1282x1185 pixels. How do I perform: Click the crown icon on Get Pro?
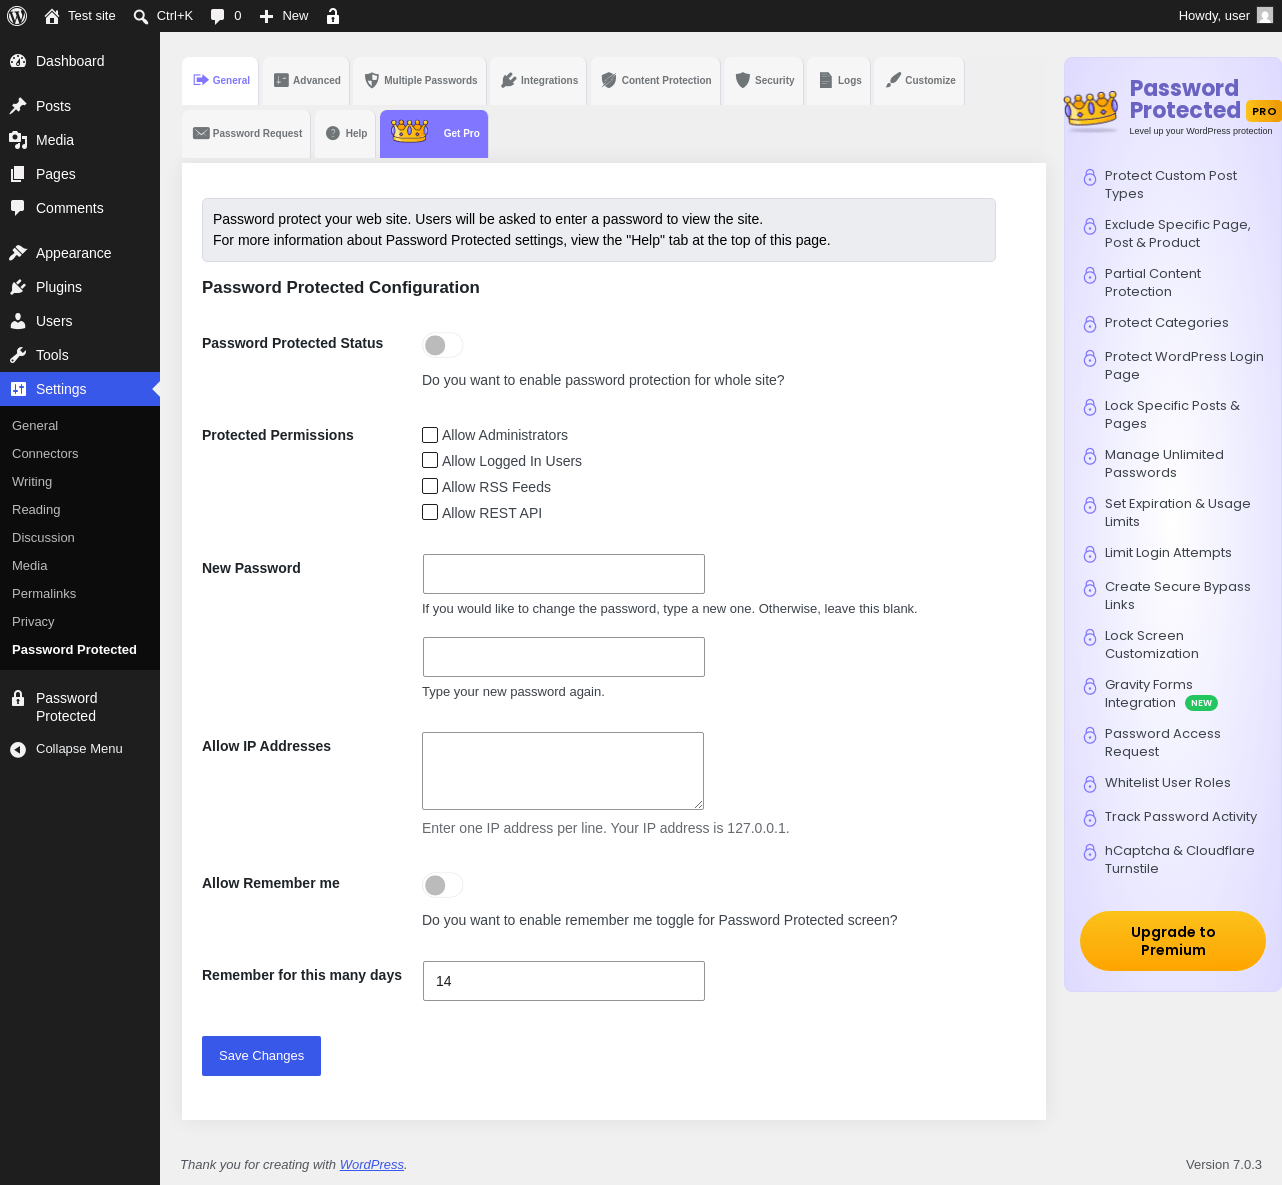click(x=410, y=131)
